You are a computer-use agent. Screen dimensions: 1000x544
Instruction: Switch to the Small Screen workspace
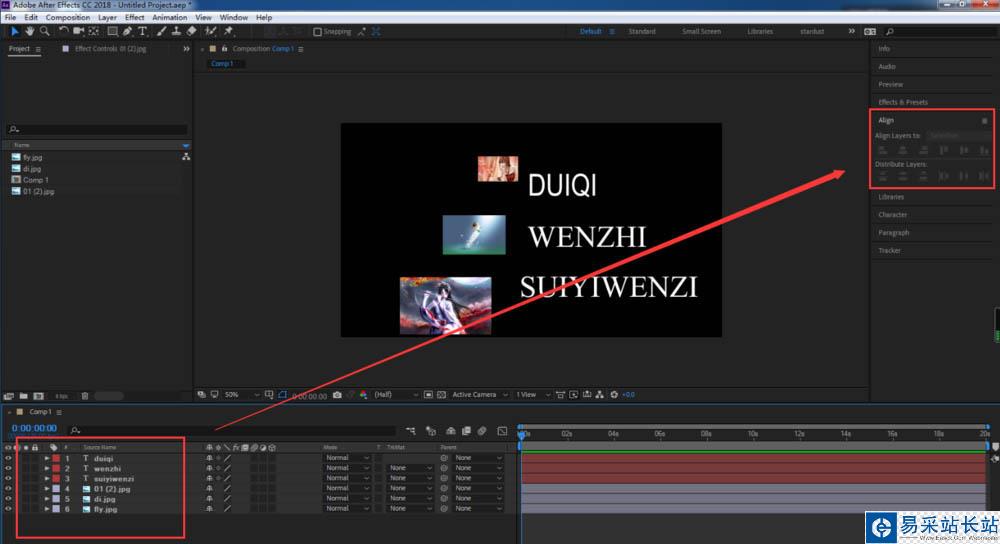pyautogui.click(x=701, y=31)
